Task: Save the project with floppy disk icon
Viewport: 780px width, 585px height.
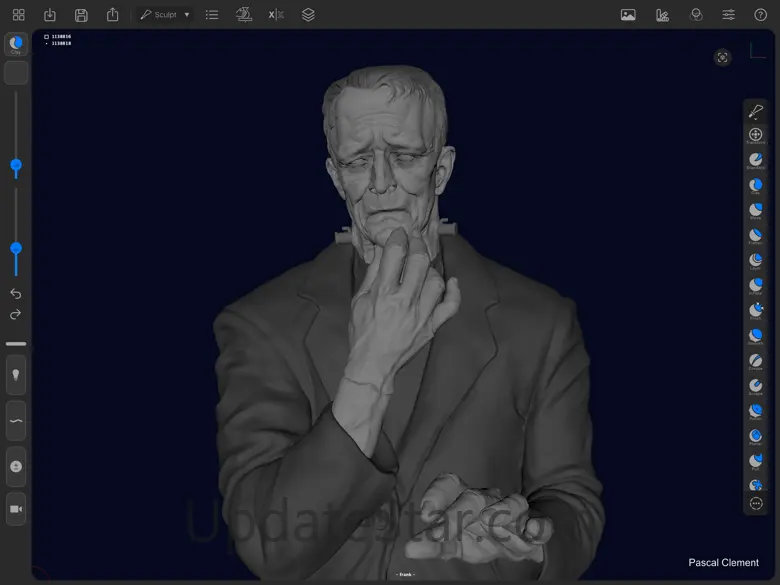Action: point(81,15)
